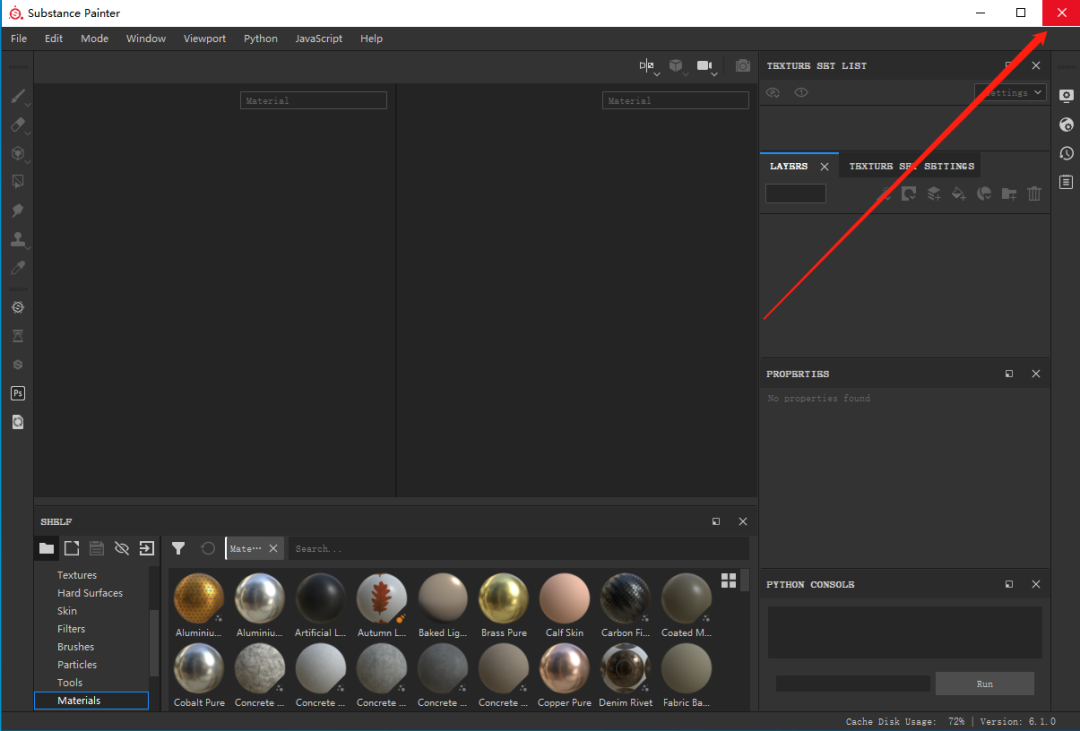Delete layer with the trash icon
The image size is (1080, 731).
pyautogui.click(x=1035, y=194)
